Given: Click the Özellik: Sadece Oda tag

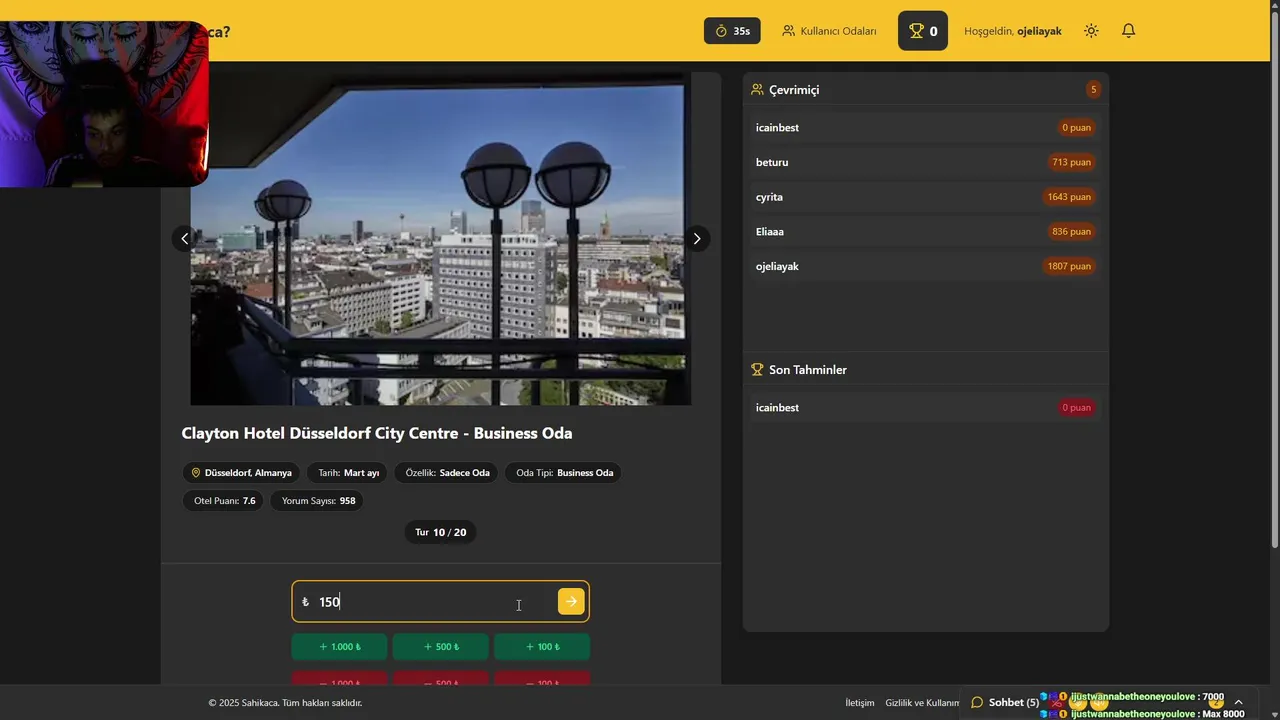Looking at the screenshot, I should coord(447,473).
